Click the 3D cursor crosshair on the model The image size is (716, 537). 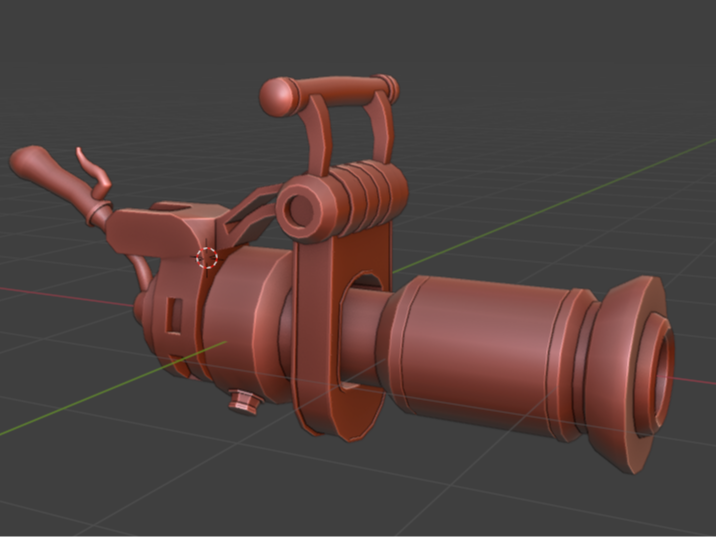coord(206,258)
